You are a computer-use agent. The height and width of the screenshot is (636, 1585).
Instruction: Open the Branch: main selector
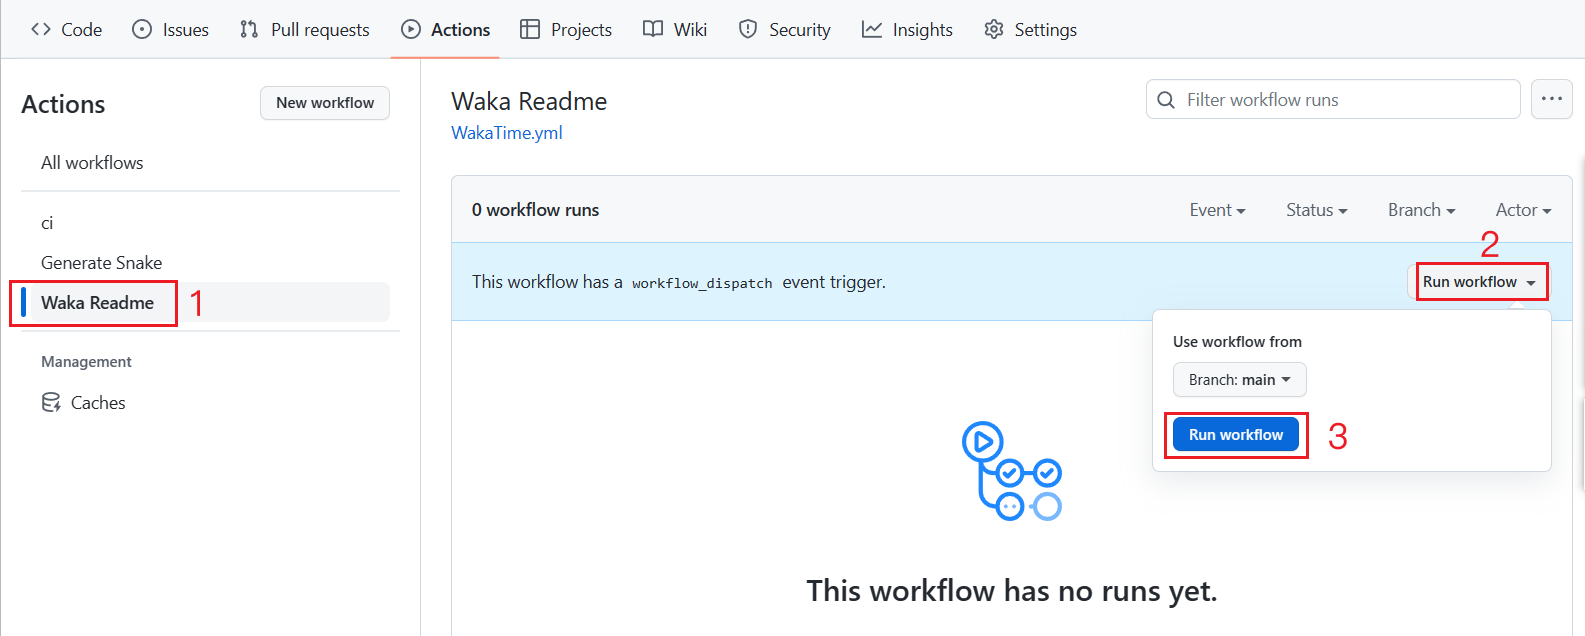click(1240, 380)
